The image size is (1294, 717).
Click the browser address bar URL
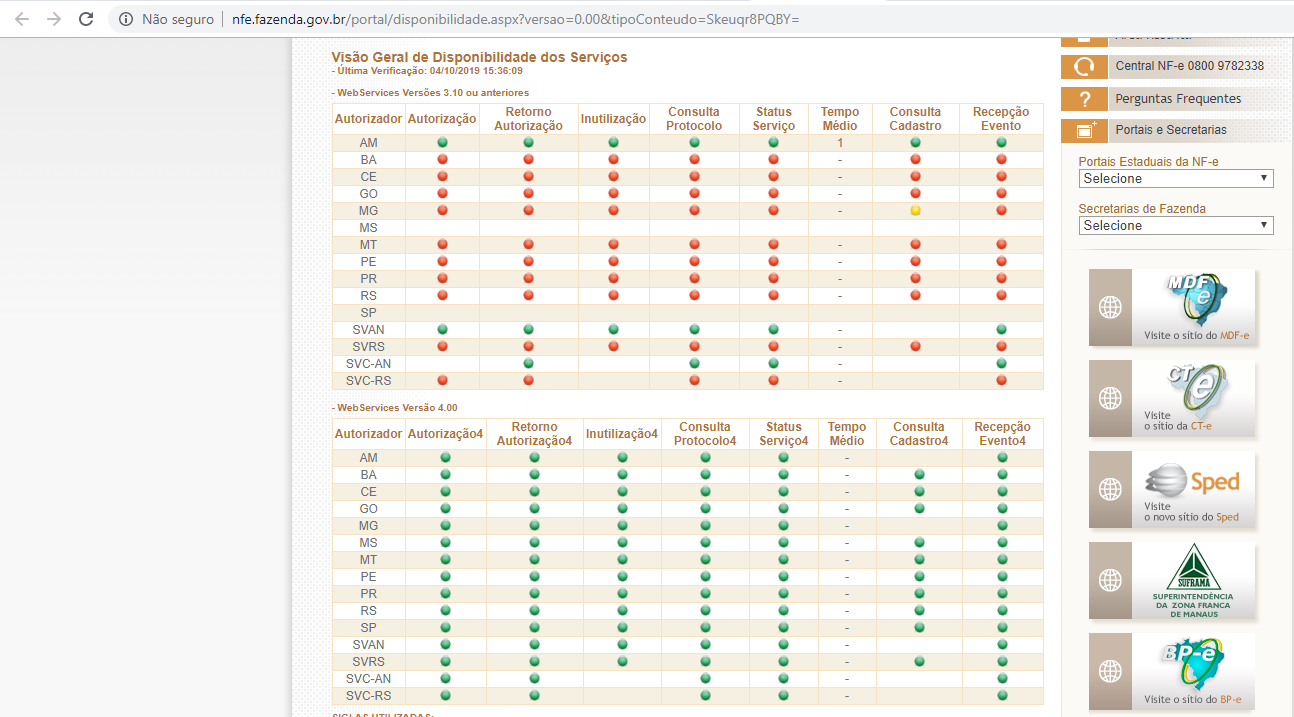[x=515, y=19]
